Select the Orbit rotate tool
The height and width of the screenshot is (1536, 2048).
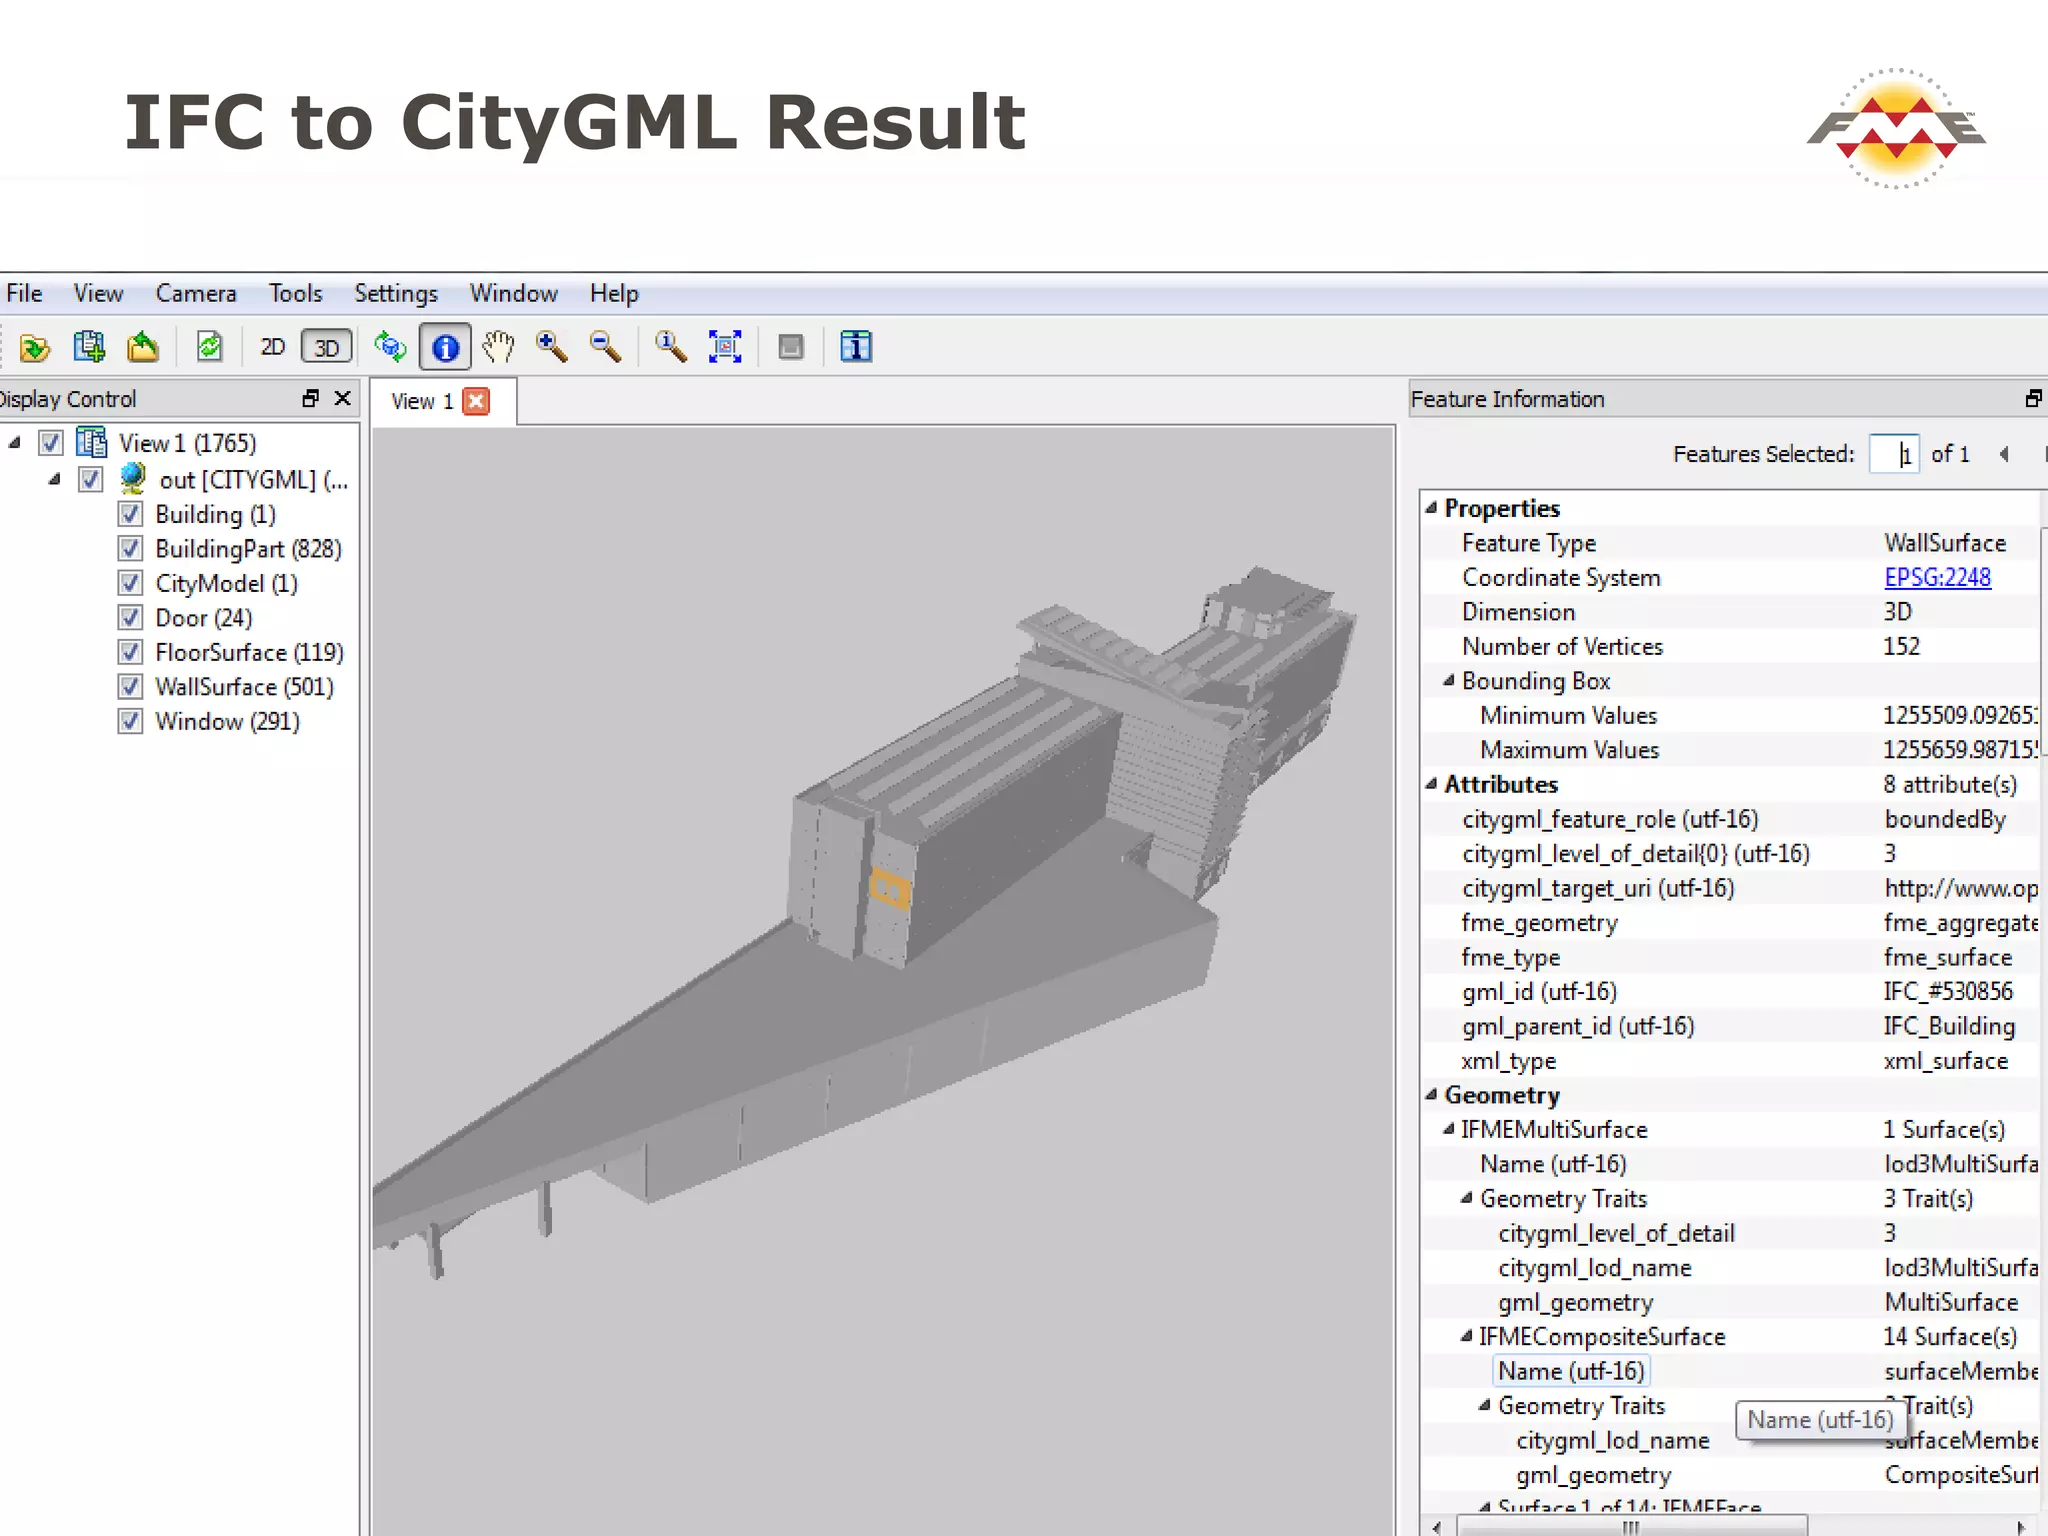390,347
